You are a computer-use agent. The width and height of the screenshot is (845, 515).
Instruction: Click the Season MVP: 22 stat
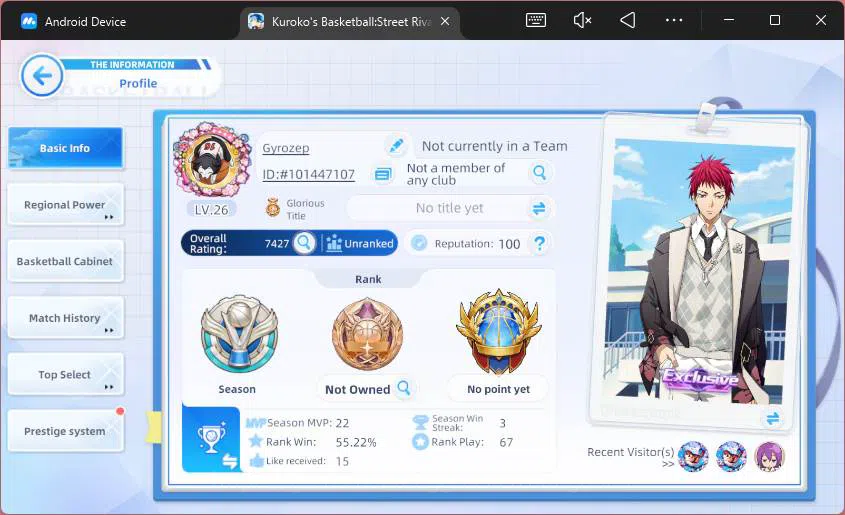tap(297, 423)
